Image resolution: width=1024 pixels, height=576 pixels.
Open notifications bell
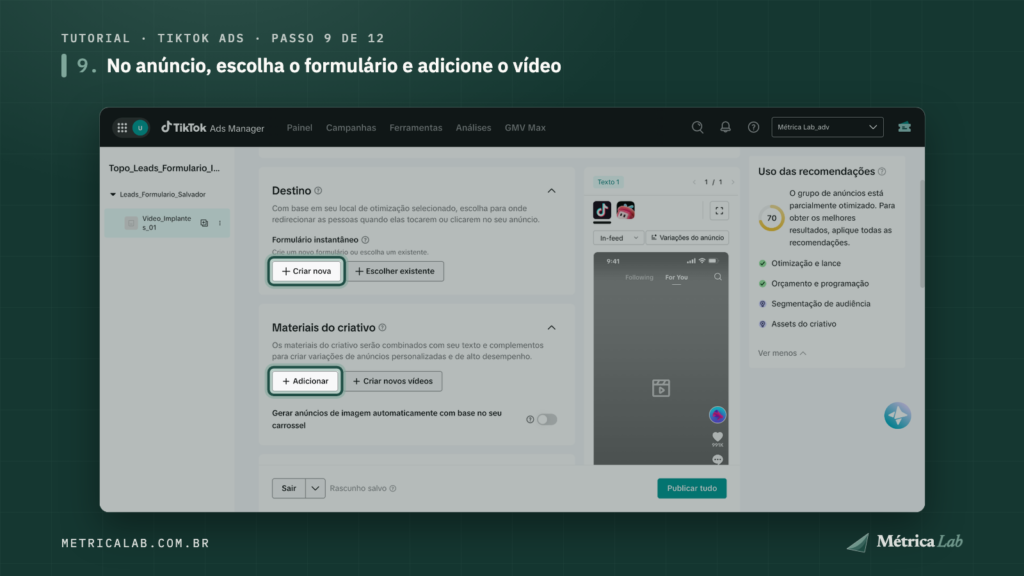726,127
